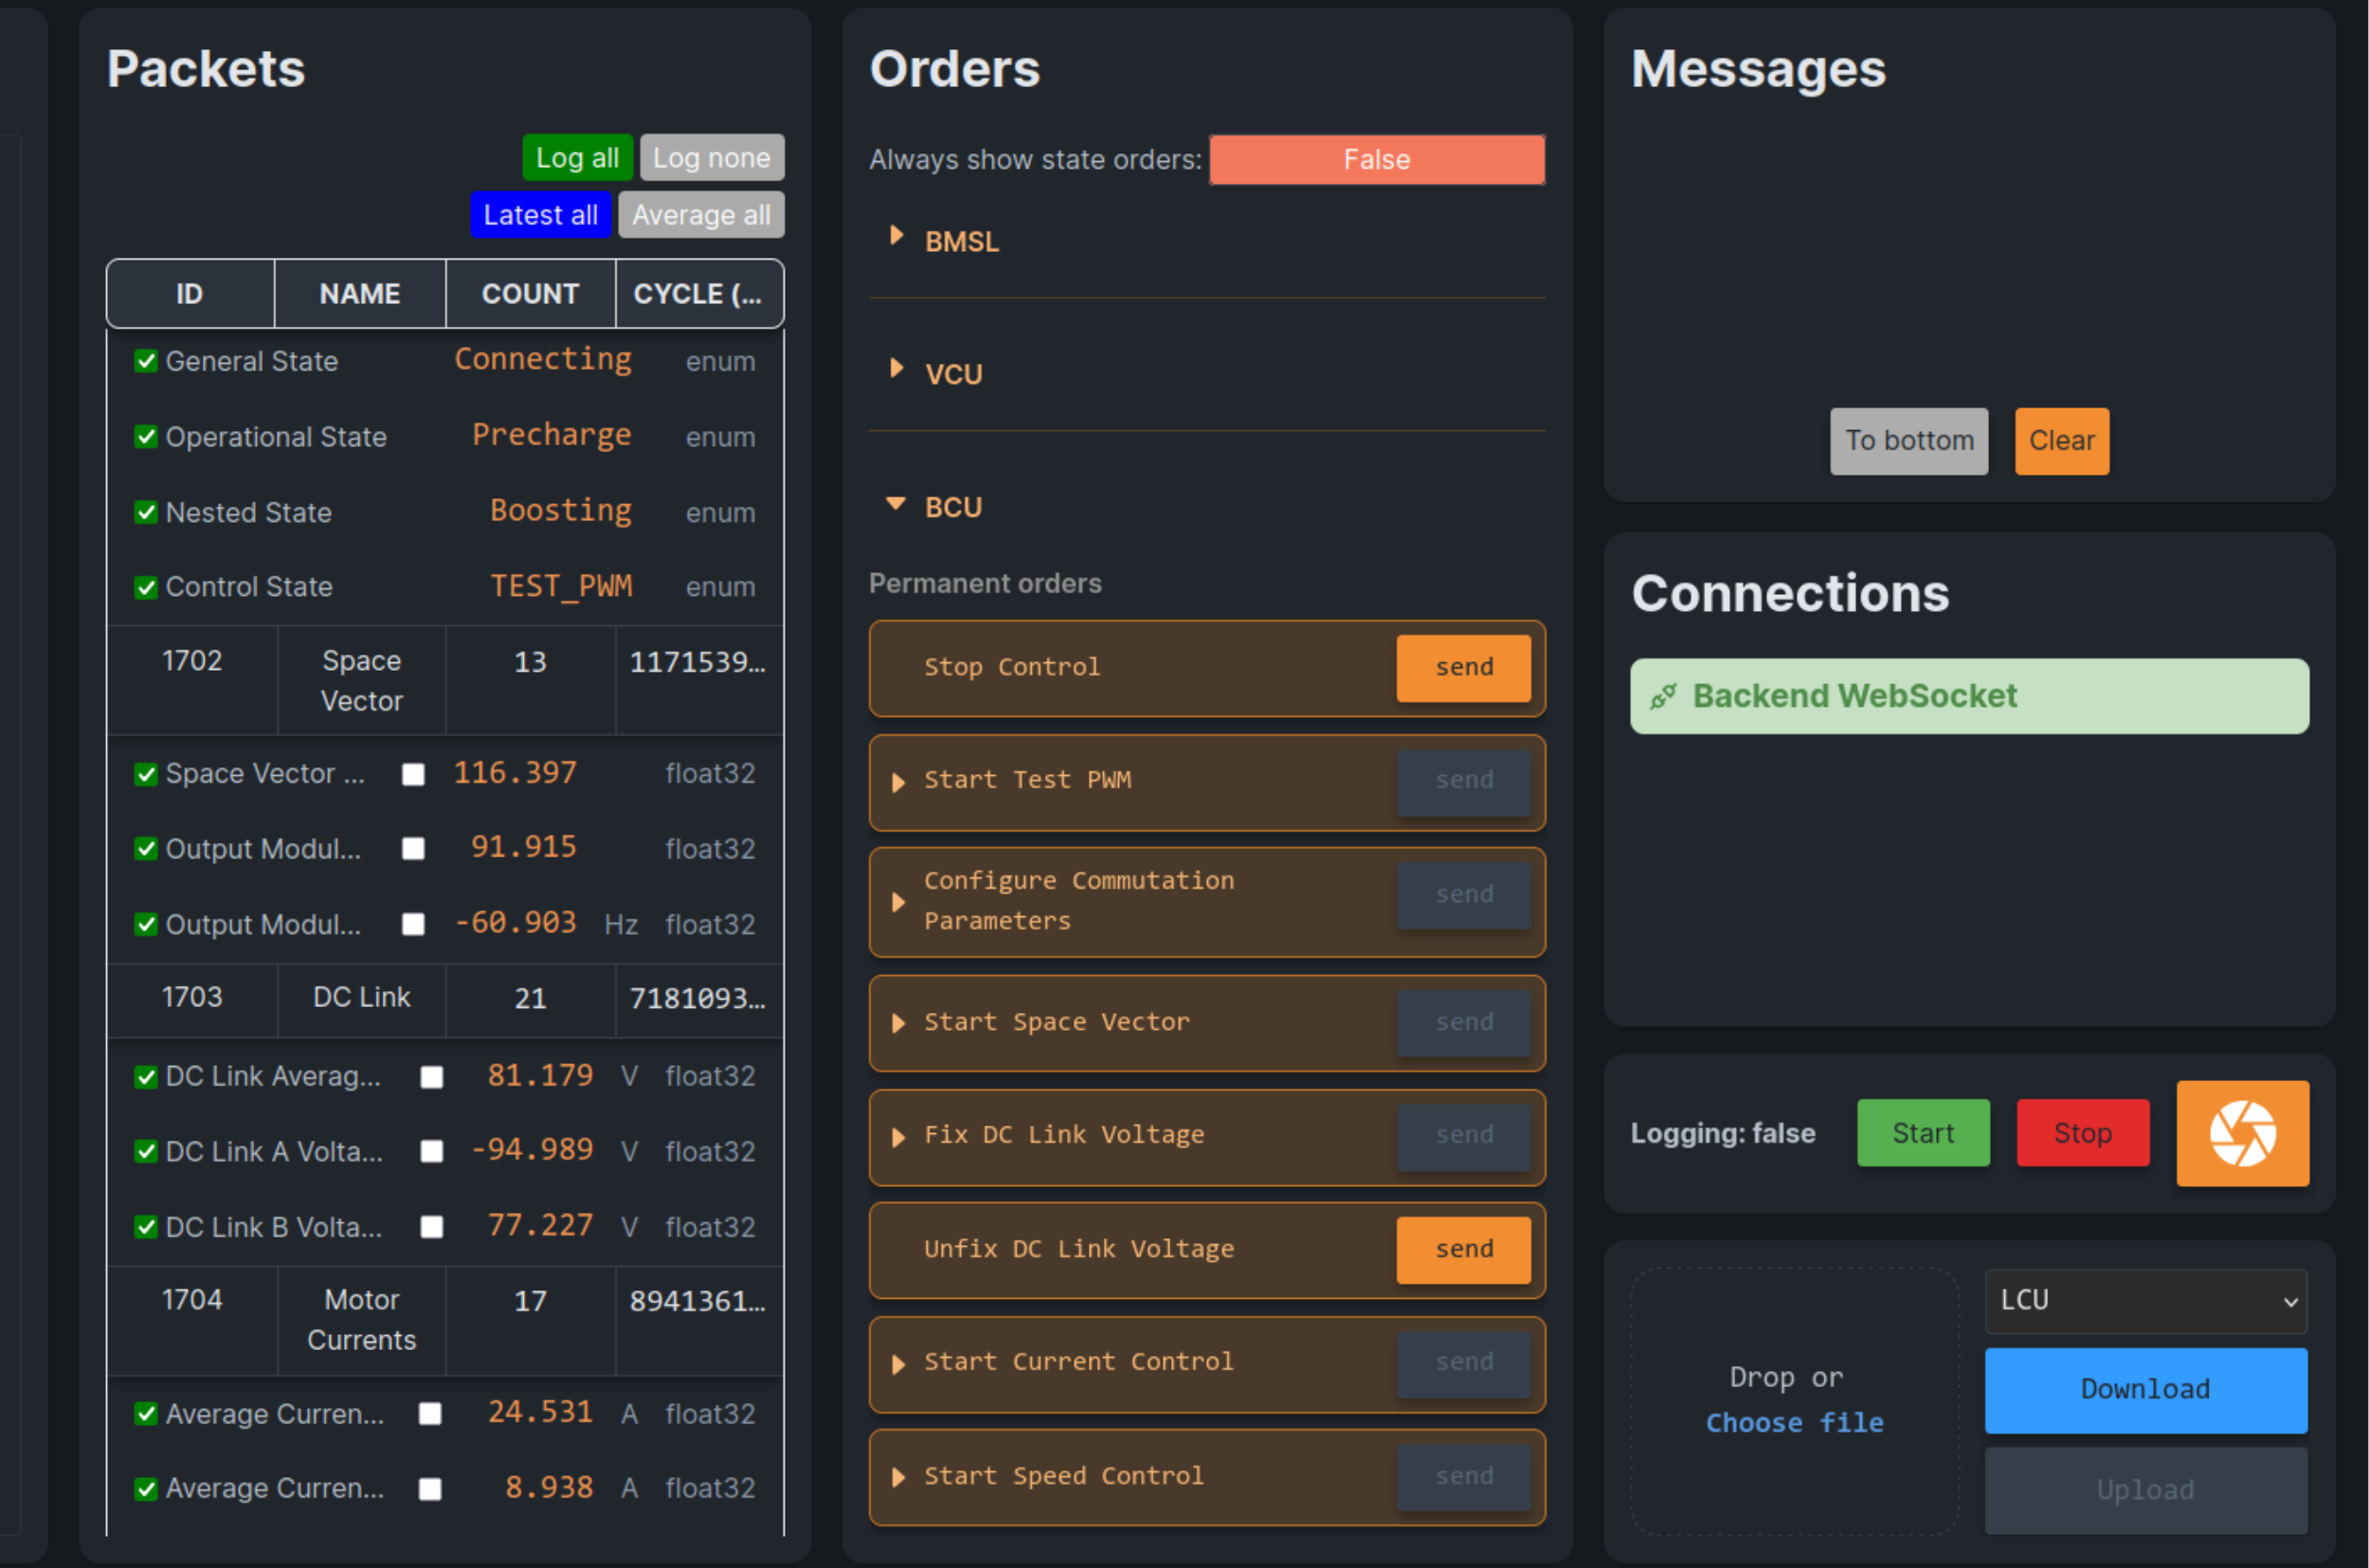Expand the Start Space Vector order

click(x=898, y=1023)
